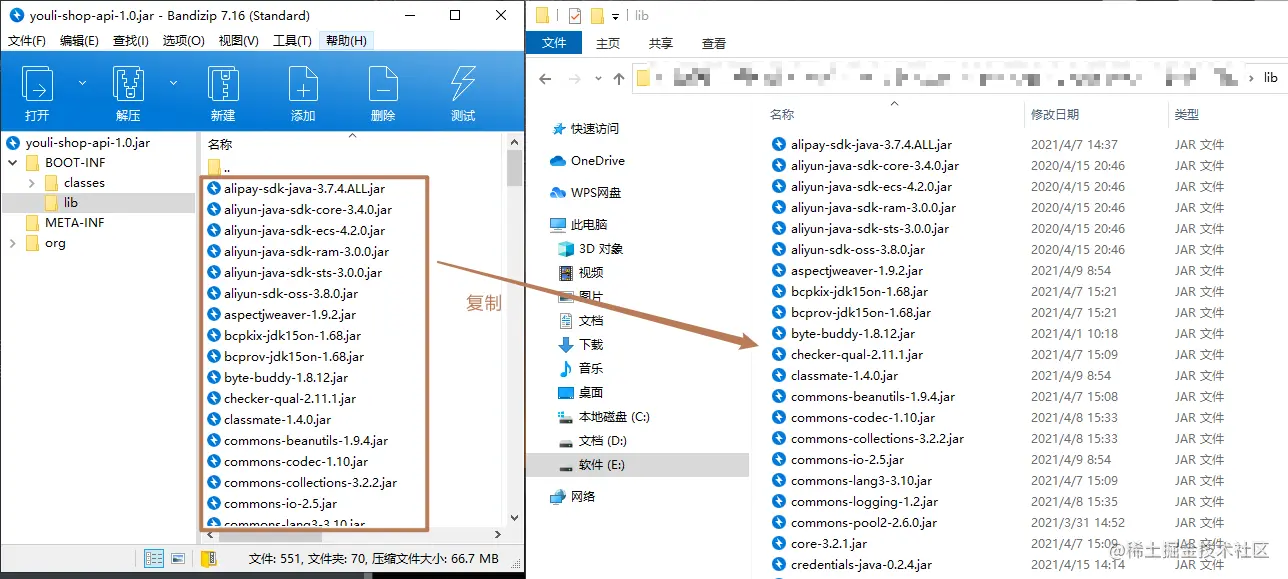Click Explorer Up one level arrow

(619, 78)
